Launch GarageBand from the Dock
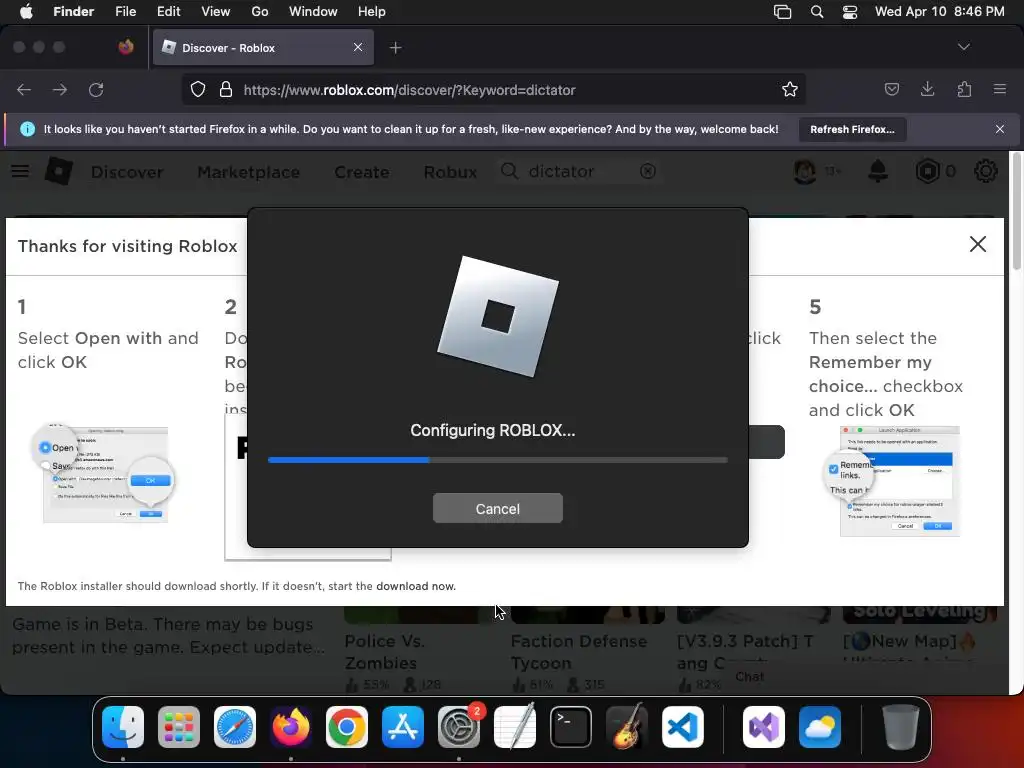Image resolution: width=1024 pixels, height=768 pixels. [x=627, y=727]
